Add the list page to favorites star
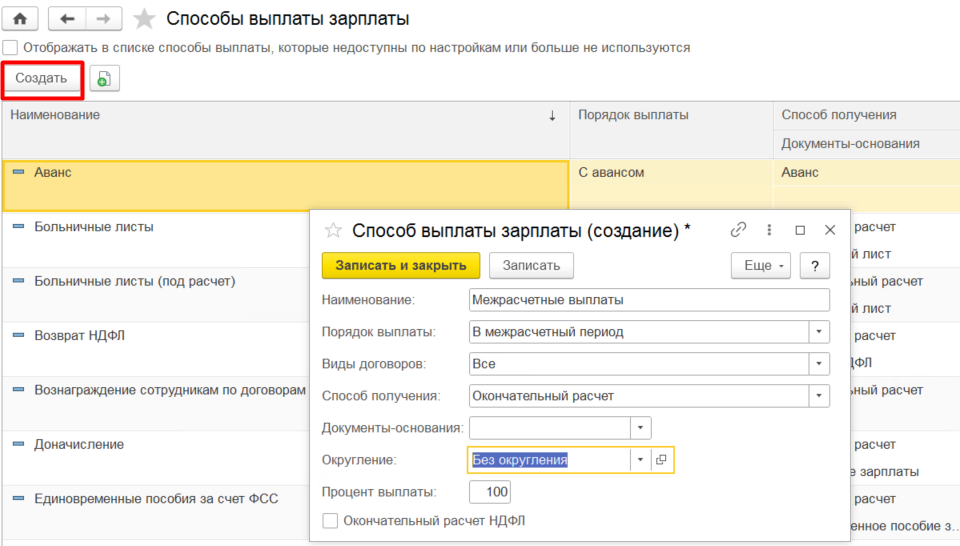 click(x=145, y=19)
